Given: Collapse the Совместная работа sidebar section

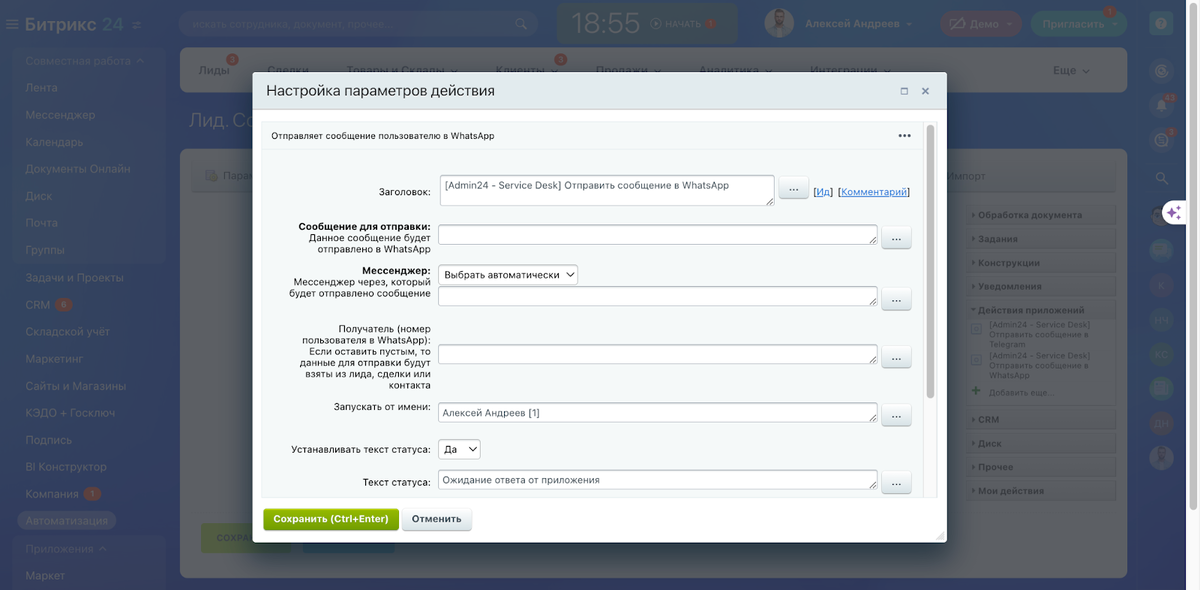Looking at the screenshot, I should click(85, 61).
